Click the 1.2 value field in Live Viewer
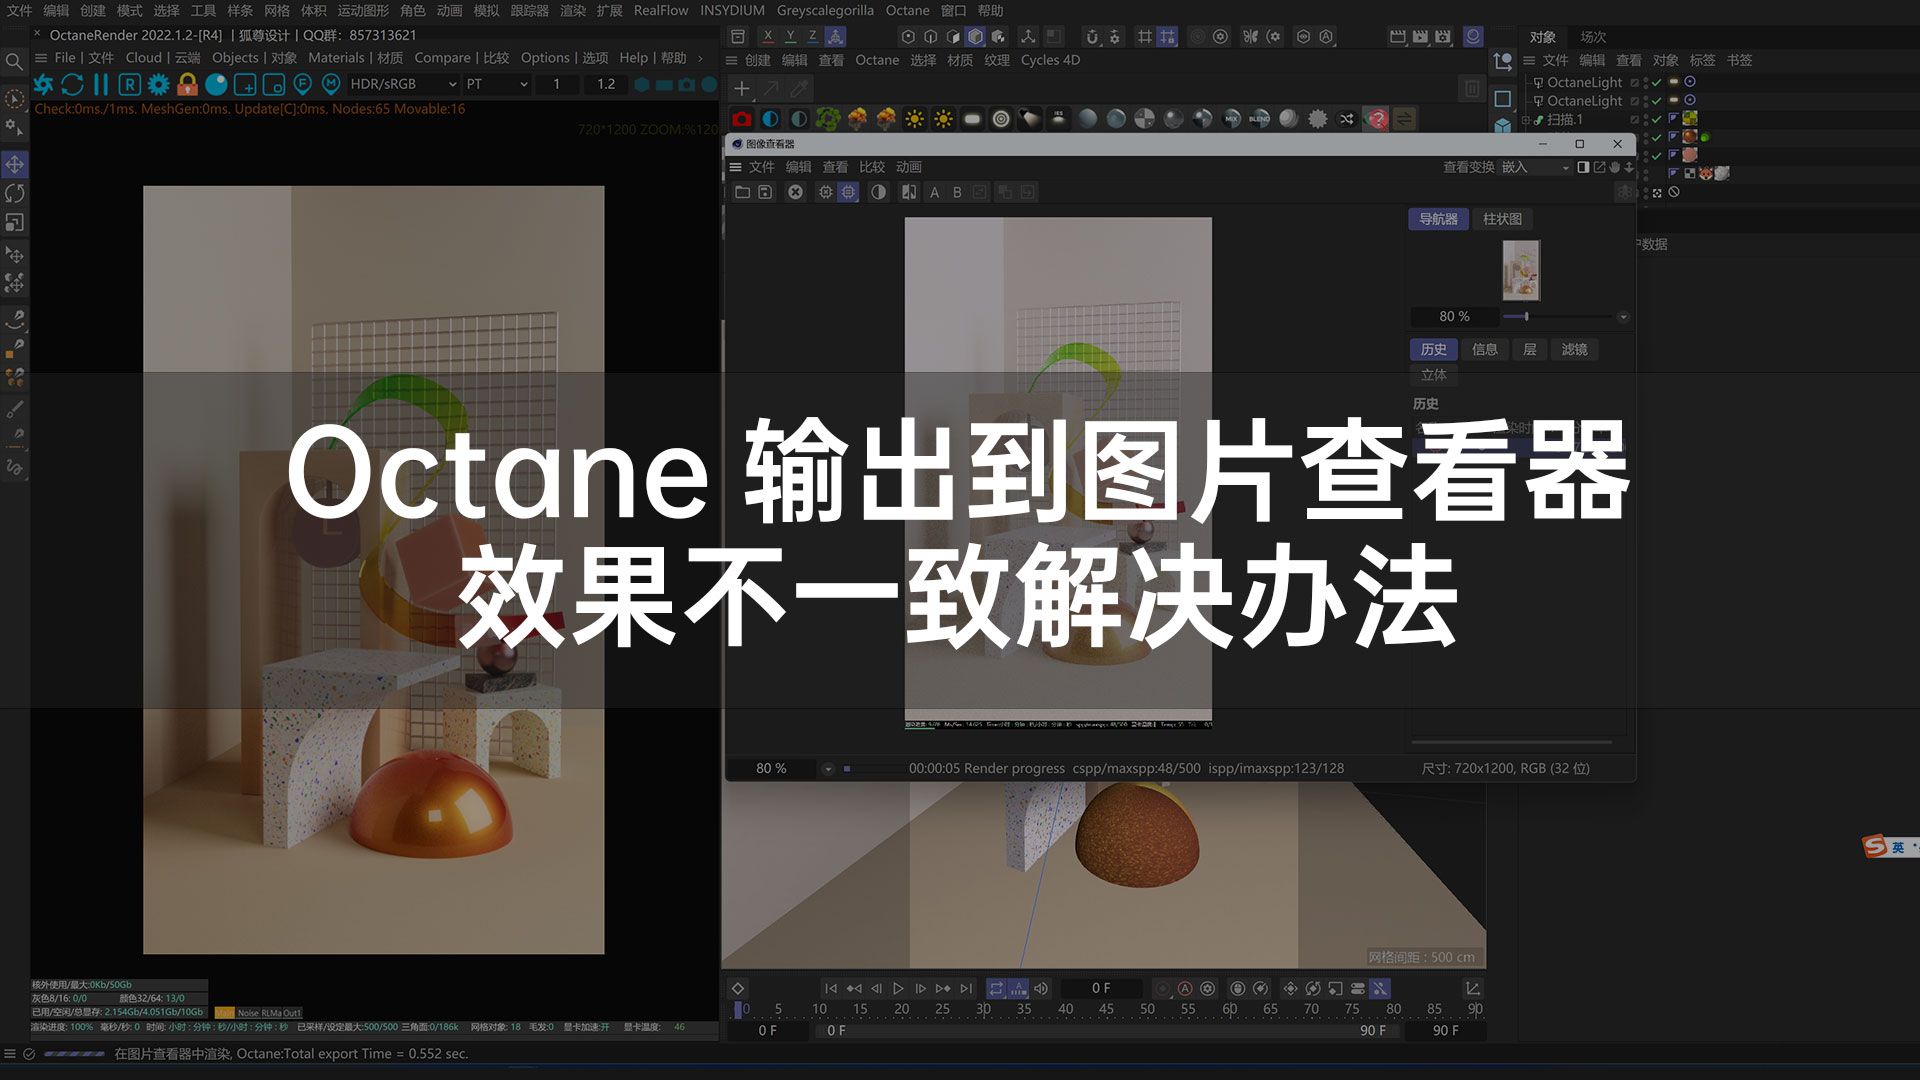Viewport: 1920px width, 1080px height. point(606,84)
